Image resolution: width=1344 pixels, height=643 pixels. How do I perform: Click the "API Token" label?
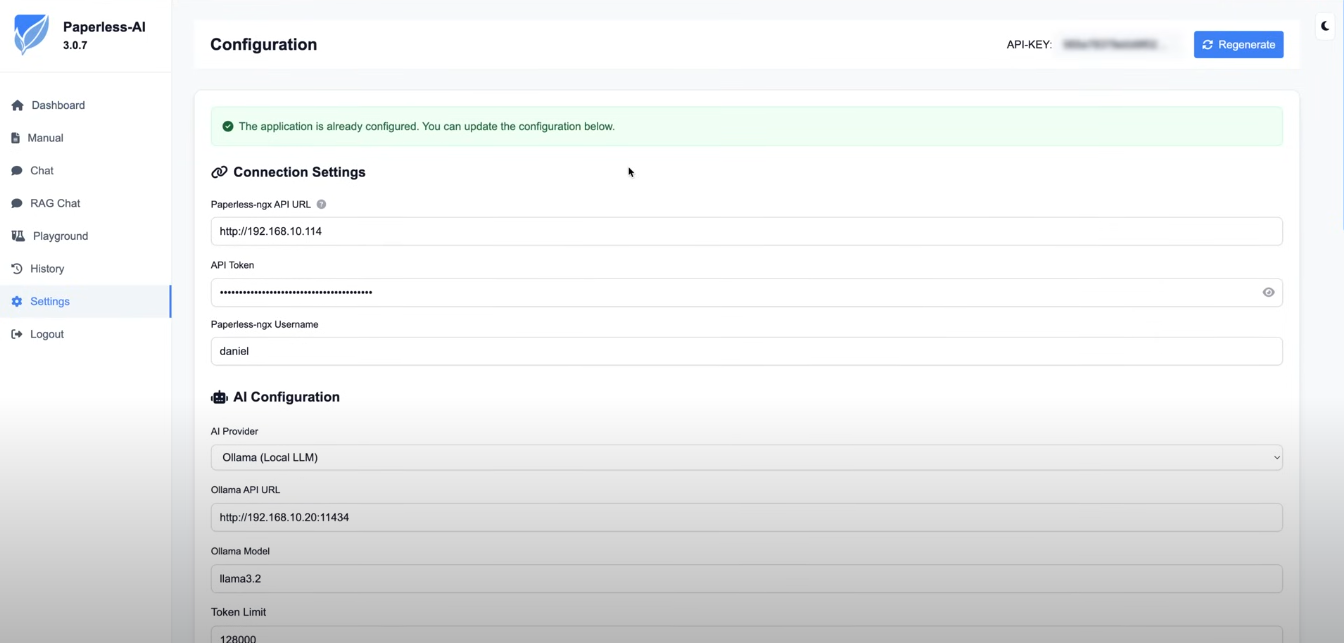tap(232, 265)
